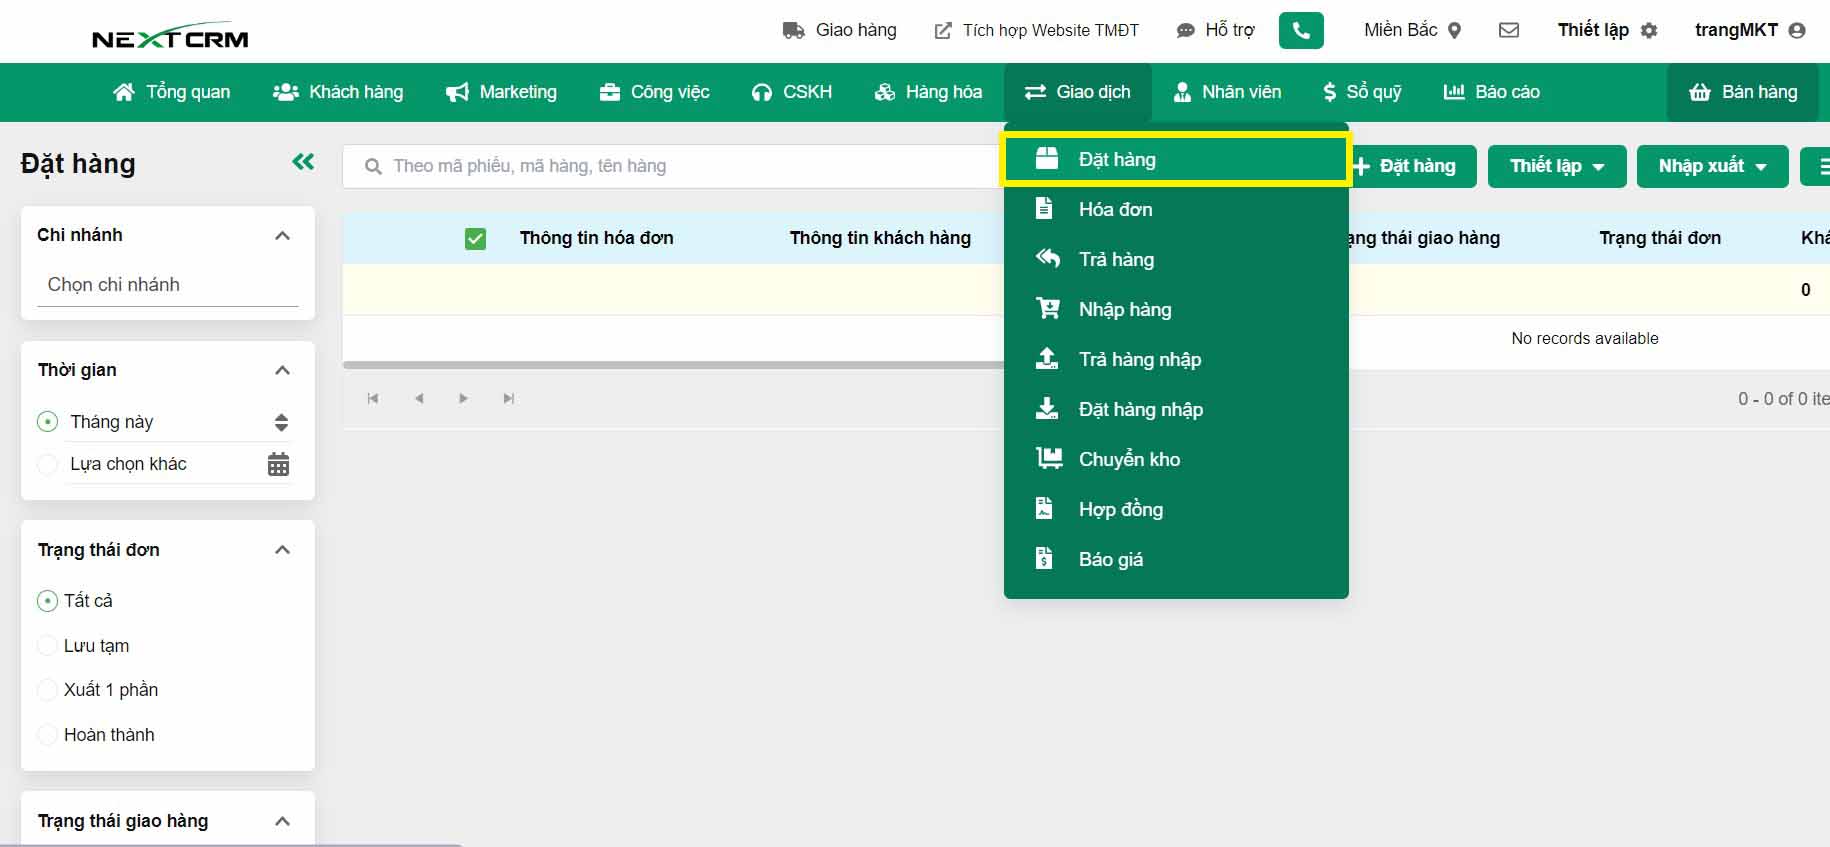Open the Nhập xuất dropdown button

[1711, 166]
